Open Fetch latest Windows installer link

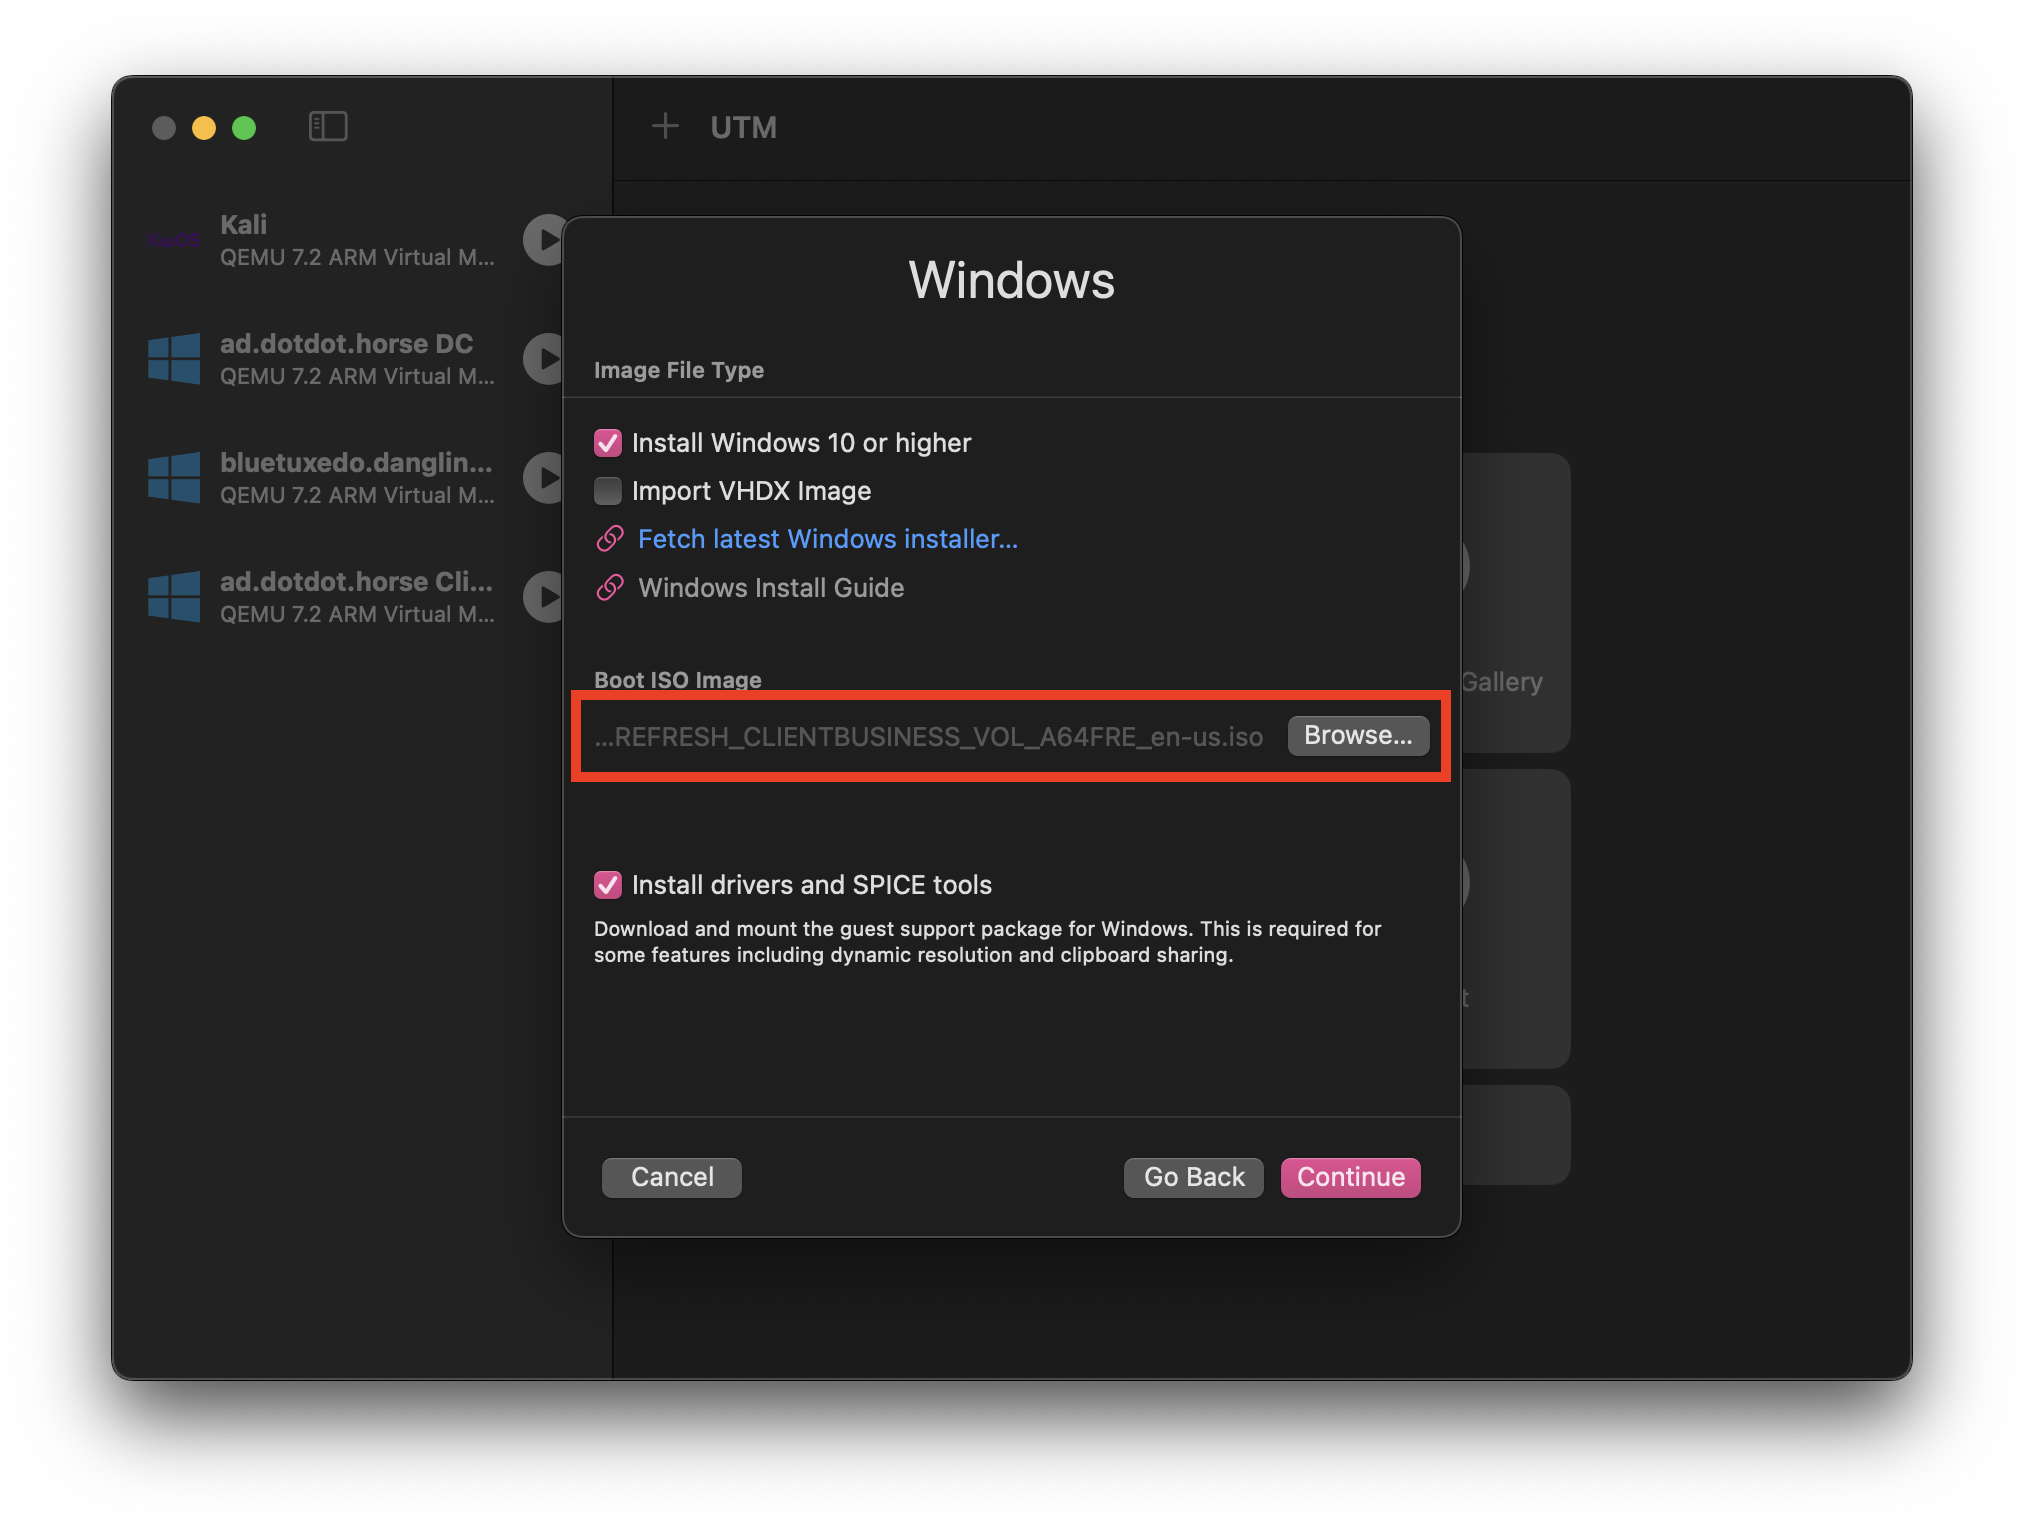click(828, 539)
